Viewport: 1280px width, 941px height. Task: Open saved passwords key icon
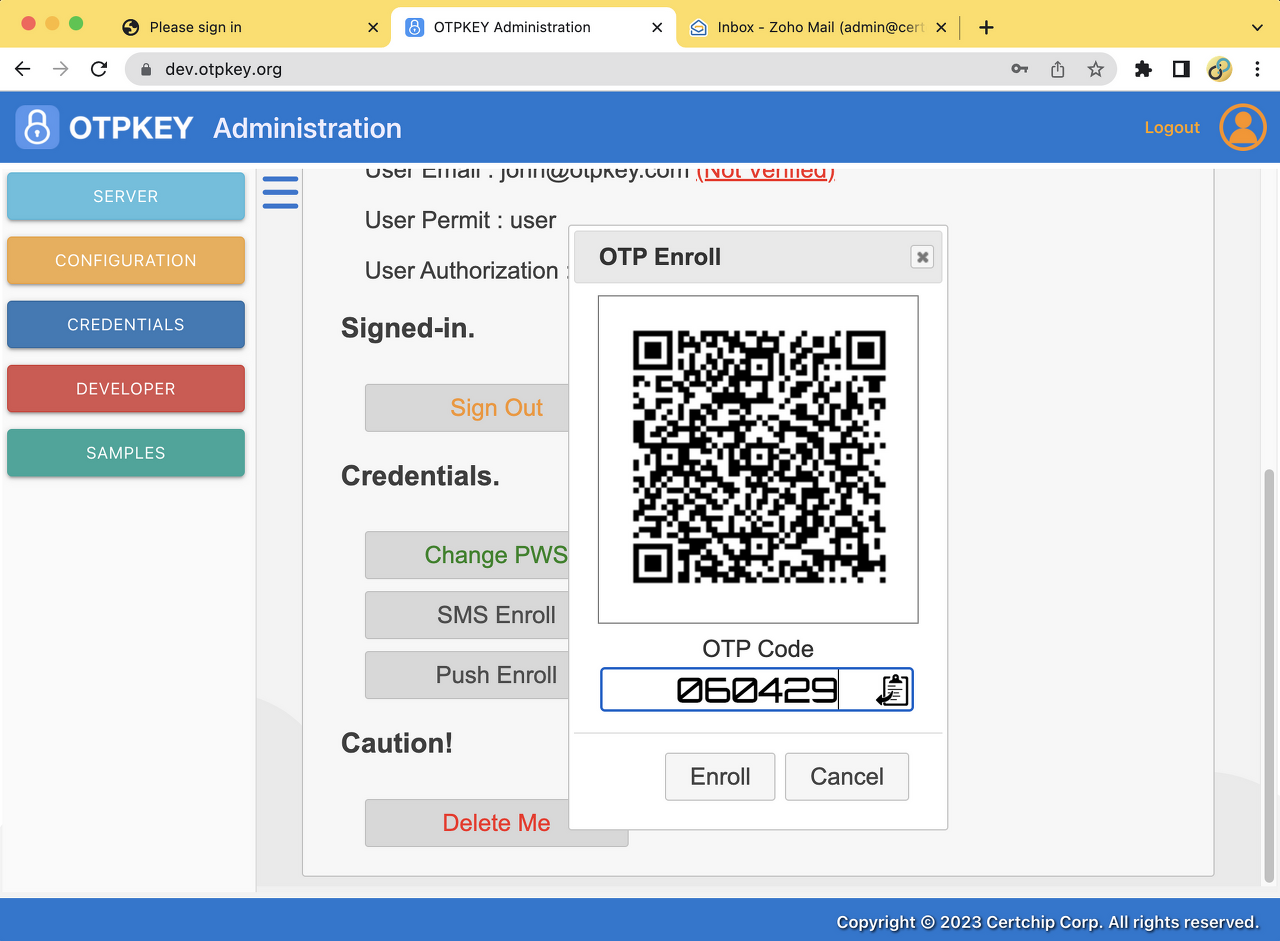(1019, 69)
